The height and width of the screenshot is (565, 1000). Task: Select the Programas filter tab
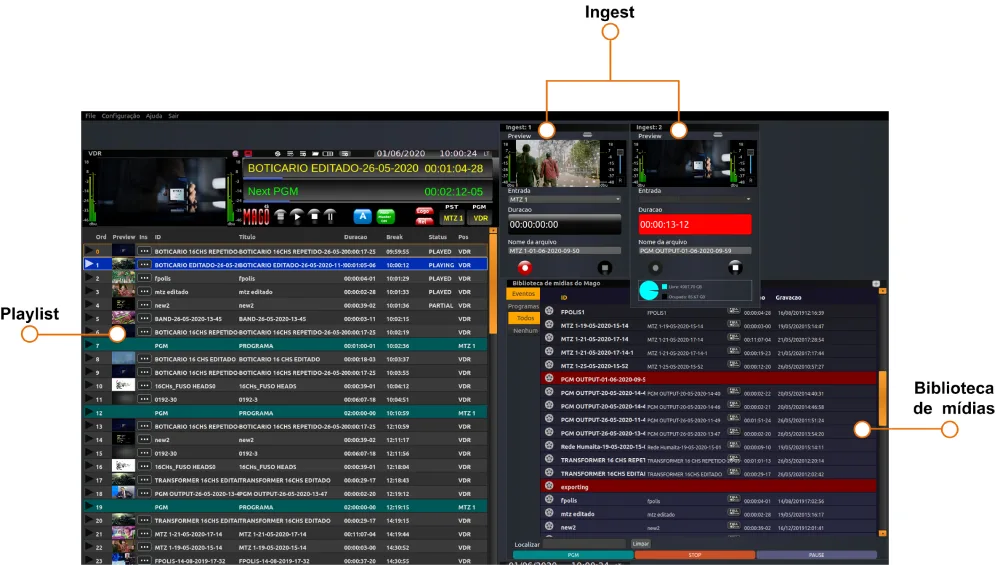523,306
